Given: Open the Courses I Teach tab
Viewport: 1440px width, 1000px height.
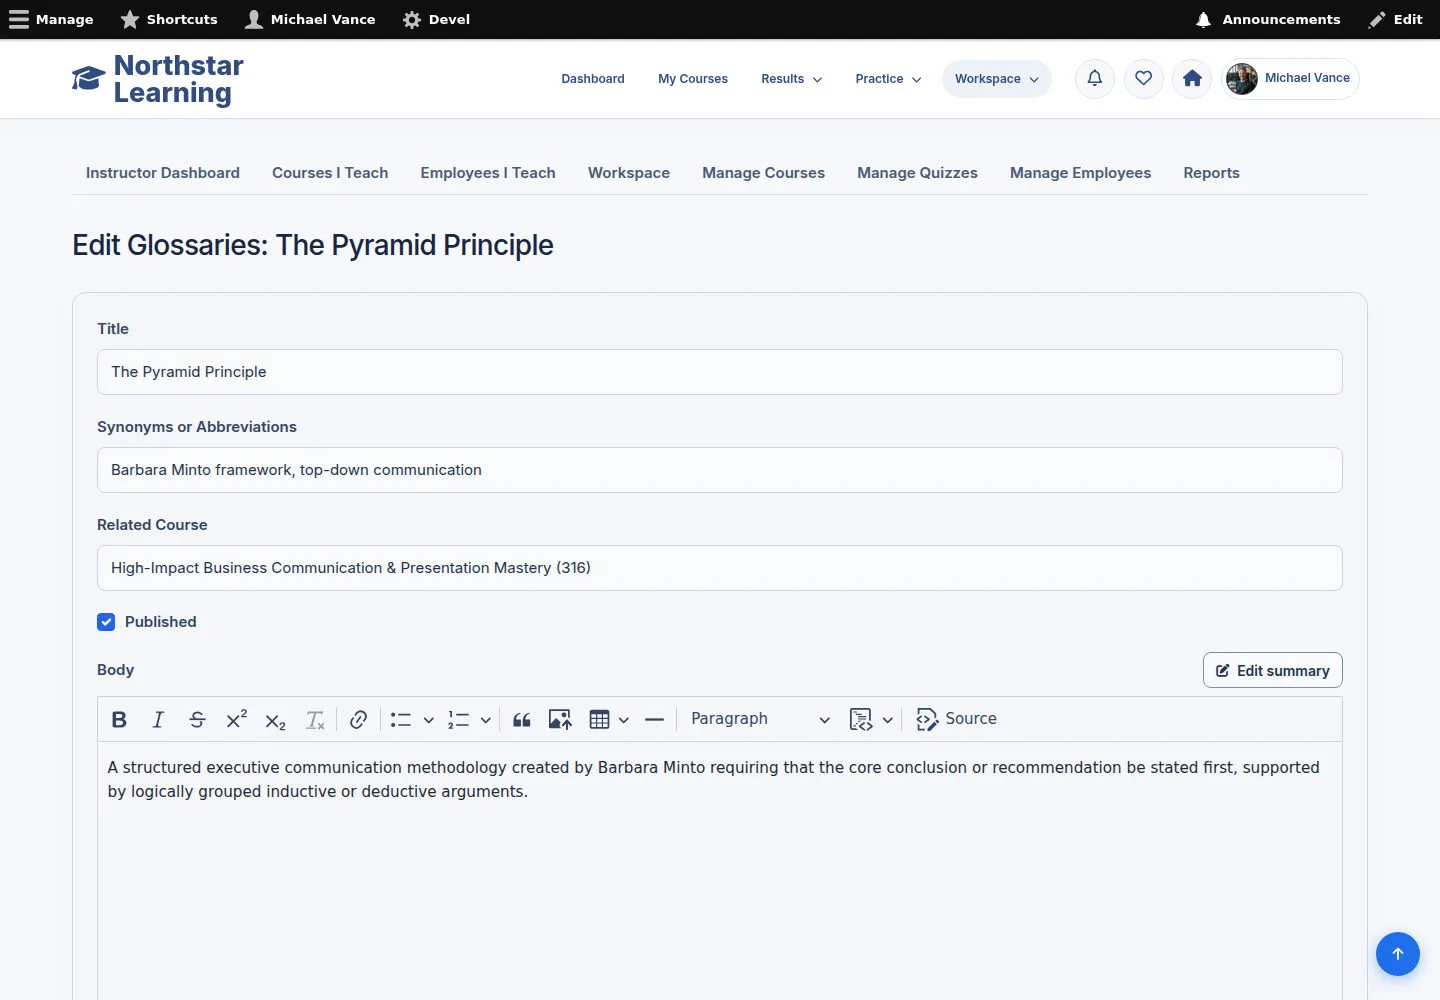Looking at the screenshot, I should coord(330,173).
